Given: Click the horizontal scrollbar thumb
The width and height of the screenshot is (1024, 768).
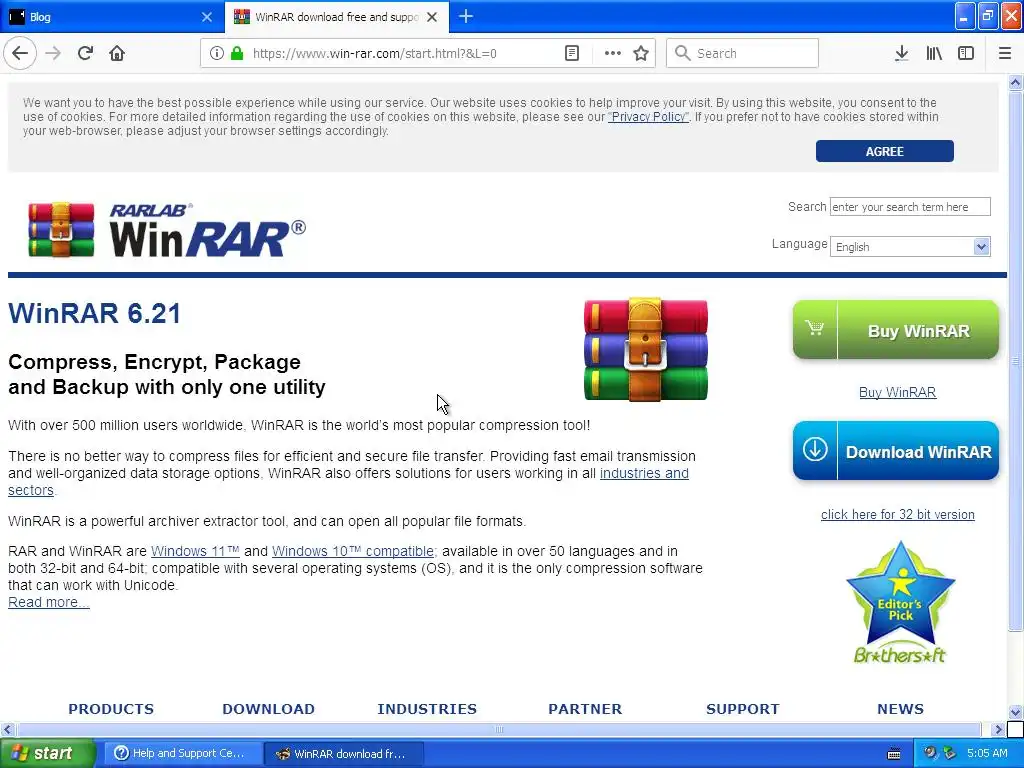Looking at the screenshot, I should coord(498,729).
